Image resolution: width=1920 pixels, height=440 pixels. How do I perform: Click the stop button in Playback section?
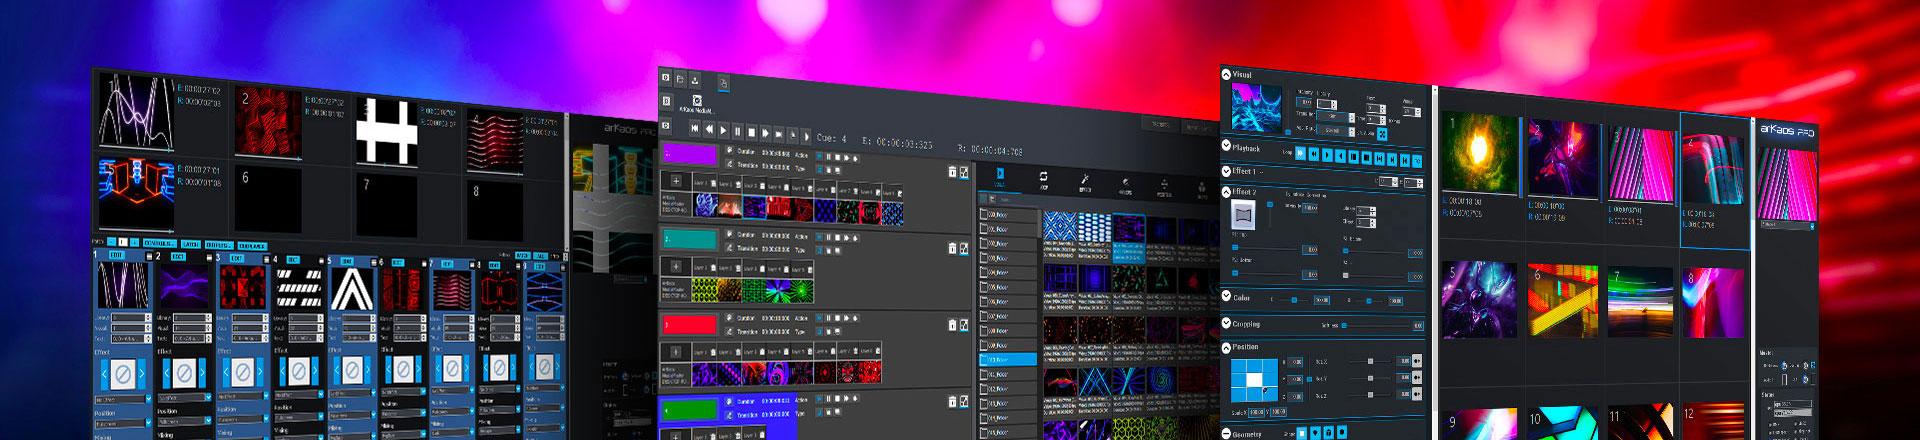point(1366,157)
